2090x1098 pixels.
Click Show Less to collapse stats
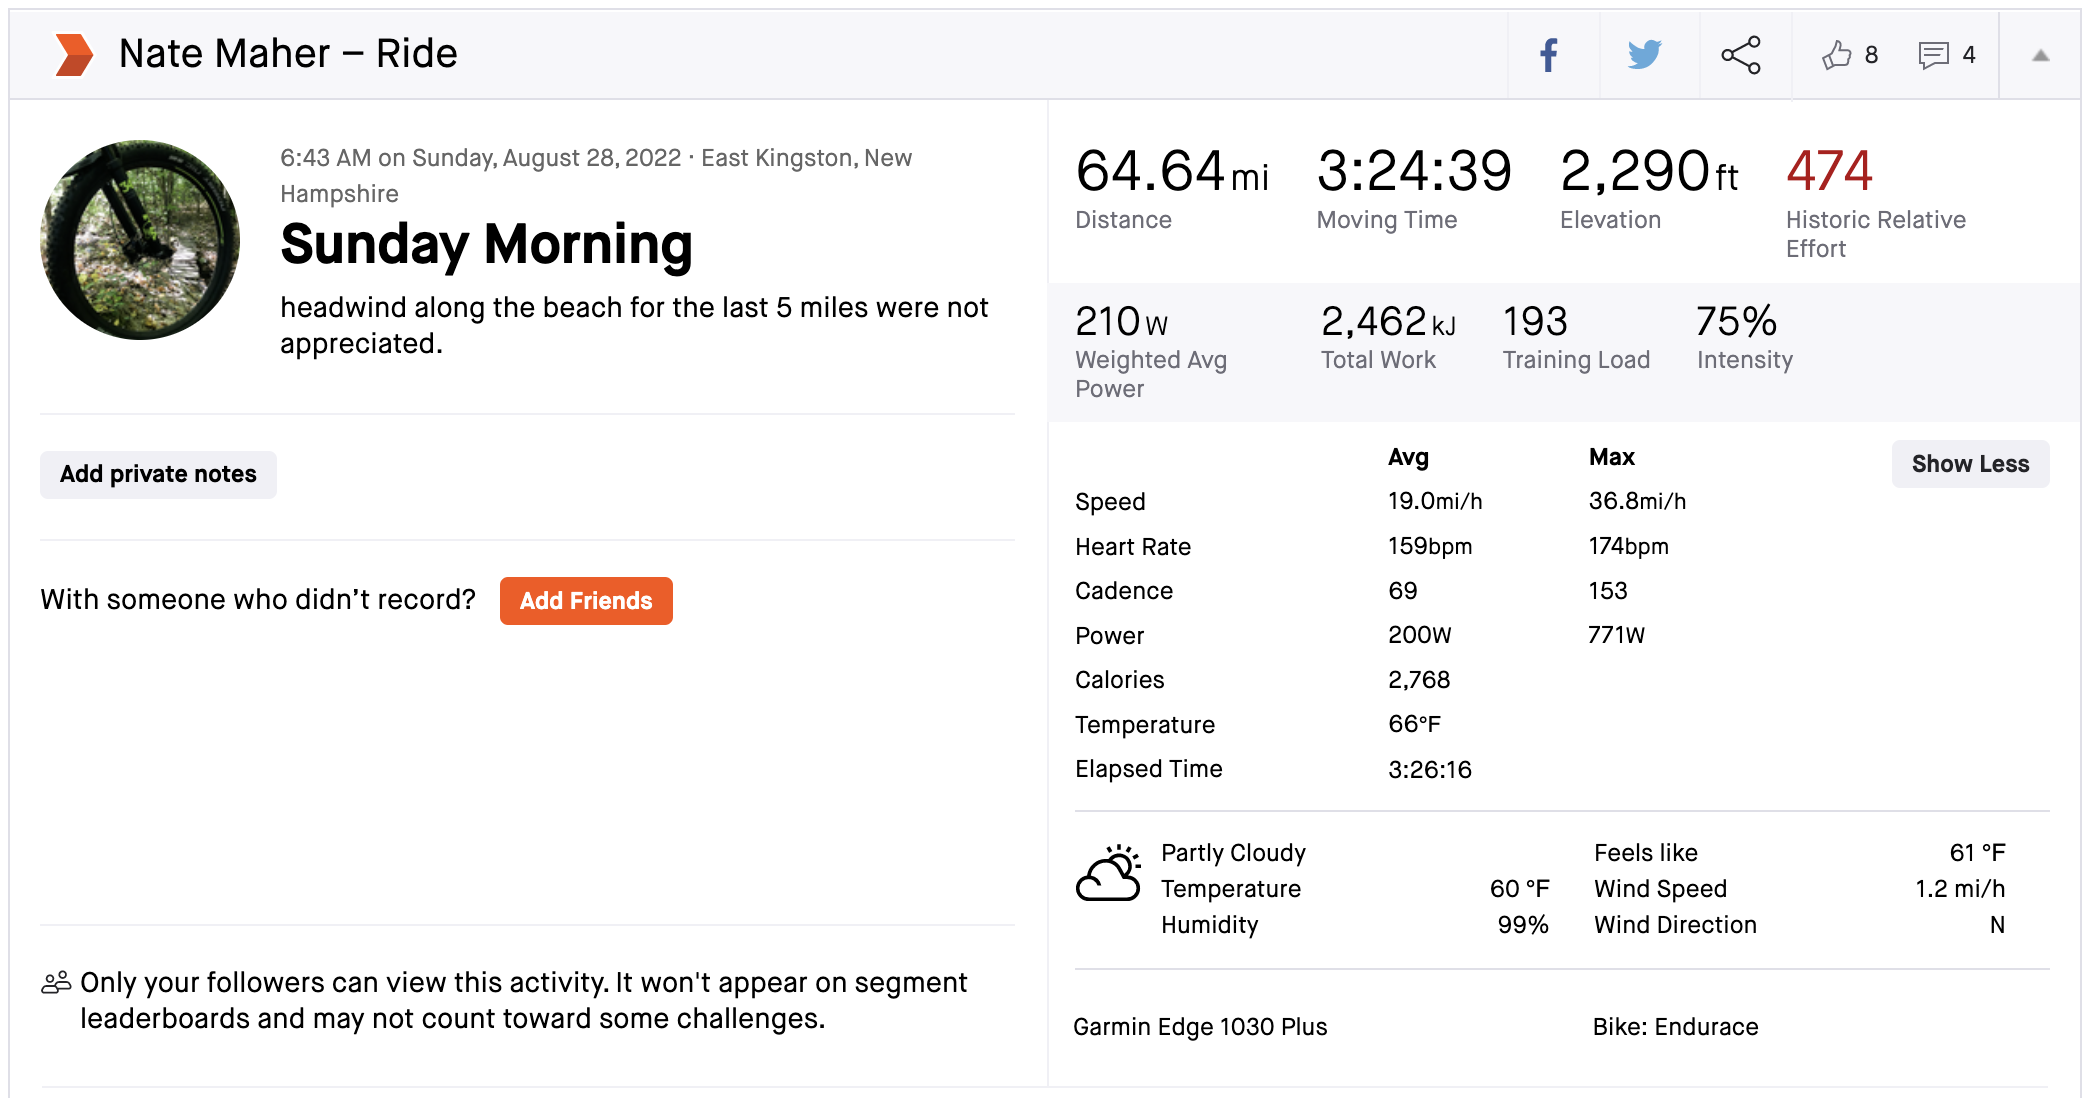(1969, 464)
